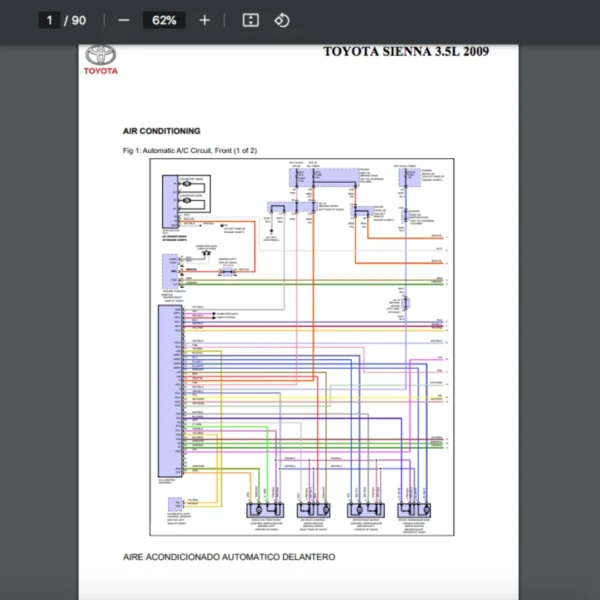
Task: Click the TOYOTA SIENNA 3.5L 2009 title
Action: coord(406,52)
